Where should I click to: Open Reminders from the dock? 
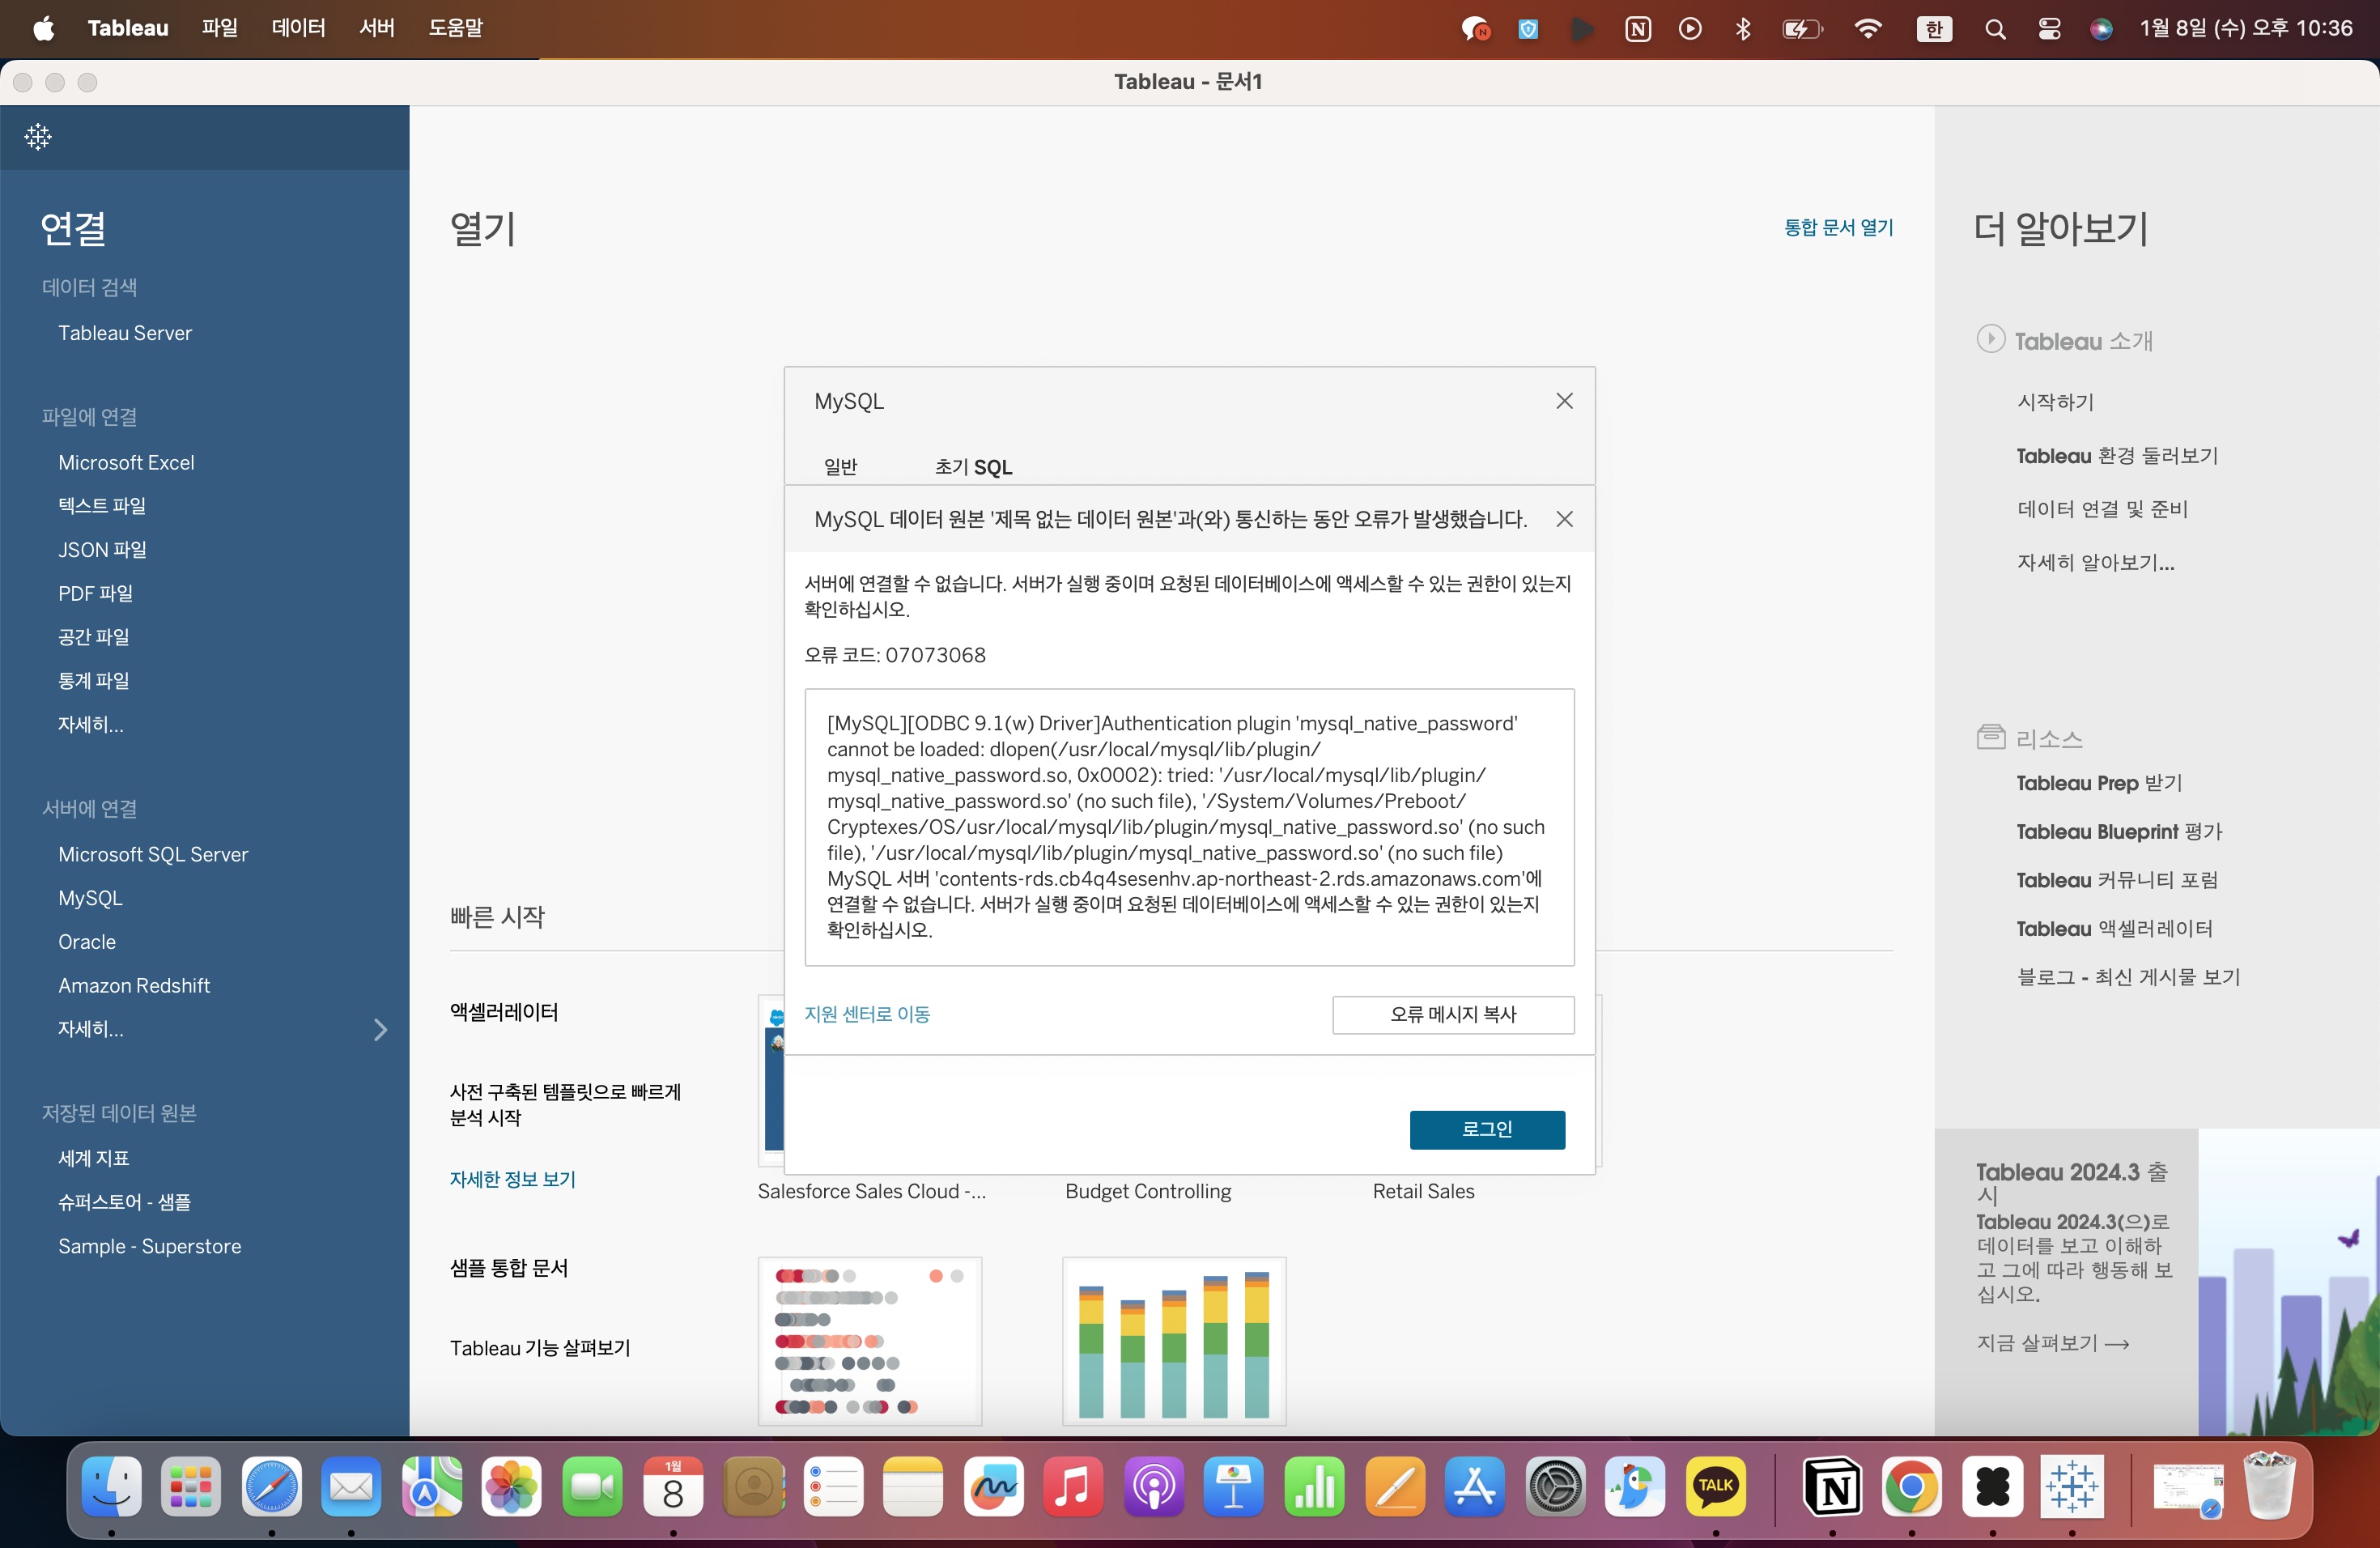click(x=833, y=1486)
